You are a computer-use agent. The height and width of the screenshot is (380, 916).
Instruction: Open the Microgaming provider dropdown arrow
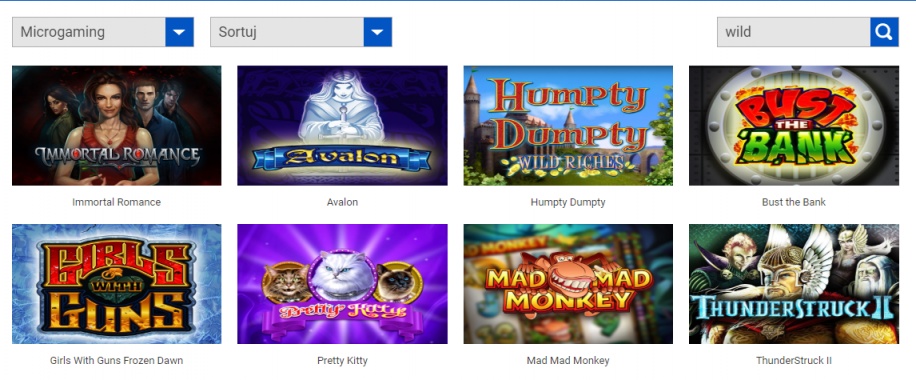(x=179, y=32)
